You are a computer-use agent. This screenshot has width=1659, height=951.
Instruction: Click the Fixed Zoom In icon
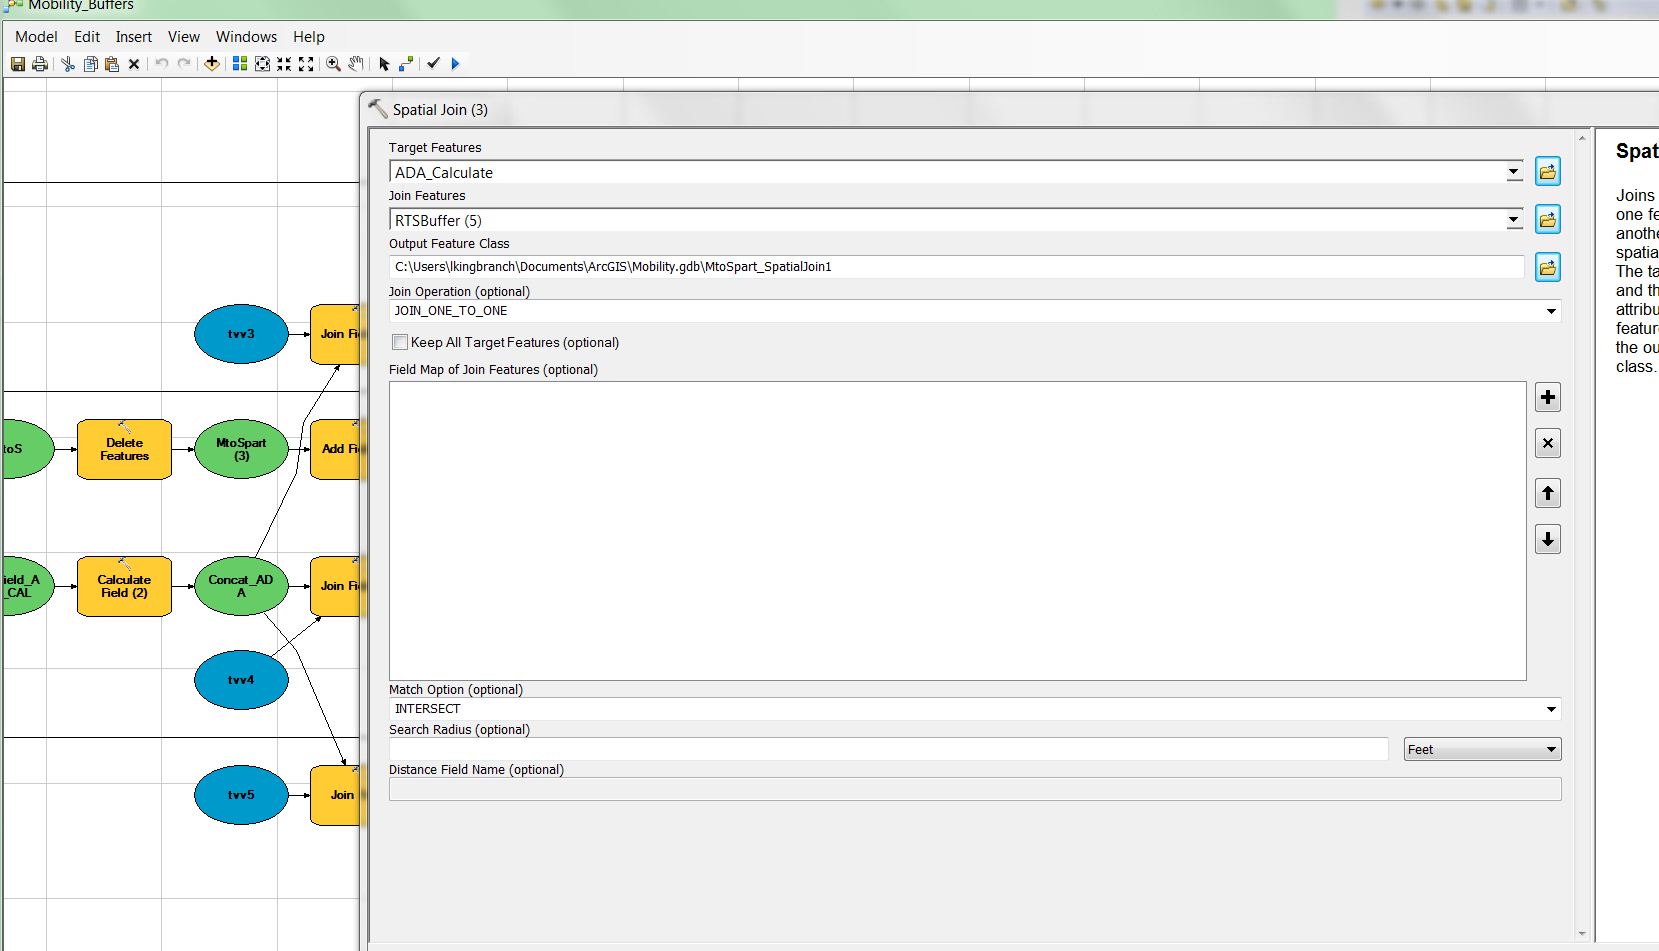point(284,64)
